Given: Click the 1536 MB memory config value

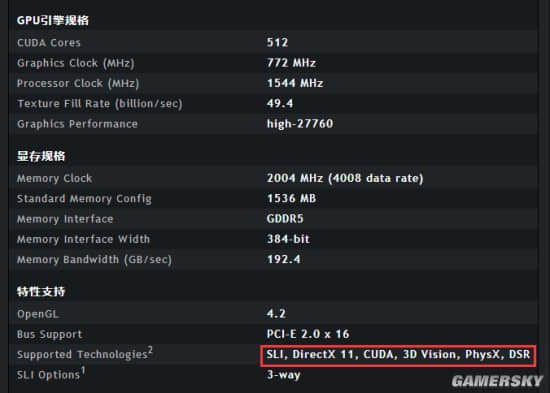Looking at the screenshot, I should (291, 199).
